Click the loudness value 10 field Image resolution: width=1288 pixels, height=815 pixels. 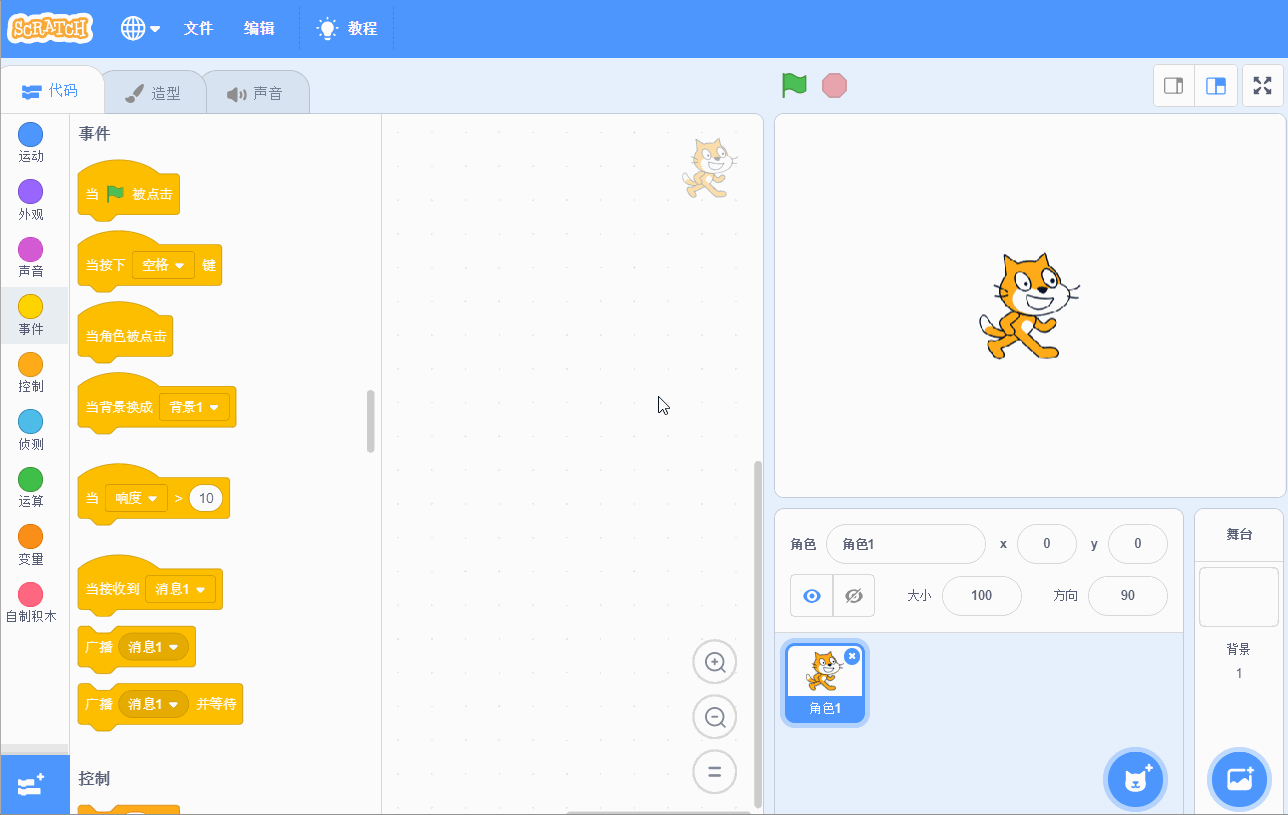click(x=206, y=497)
